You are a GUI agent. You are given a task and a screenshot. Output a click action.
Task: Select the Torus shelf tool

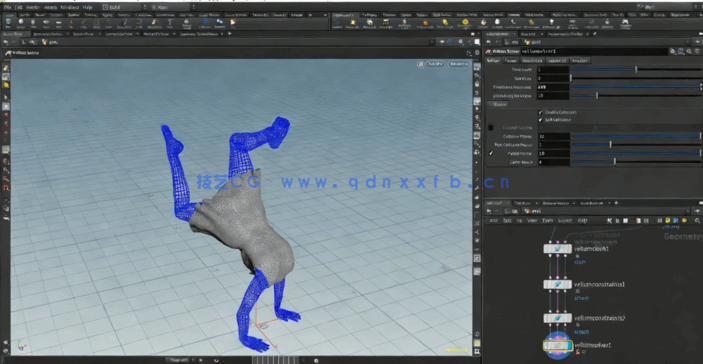click(x=46, y=23)
